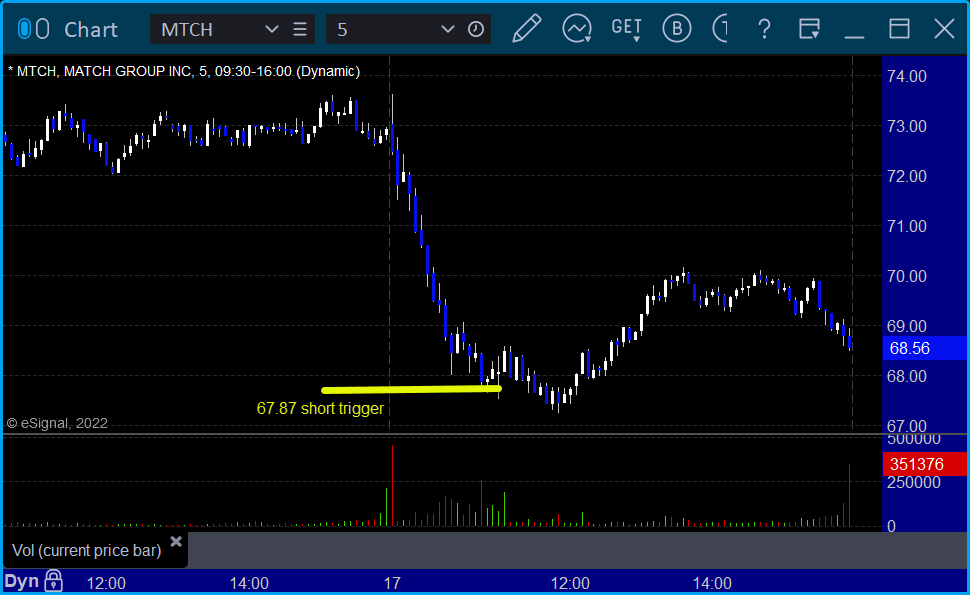Click the 67.00 price axis label
The height and width of the screenshot is (595, 970).
pos(907,426)
